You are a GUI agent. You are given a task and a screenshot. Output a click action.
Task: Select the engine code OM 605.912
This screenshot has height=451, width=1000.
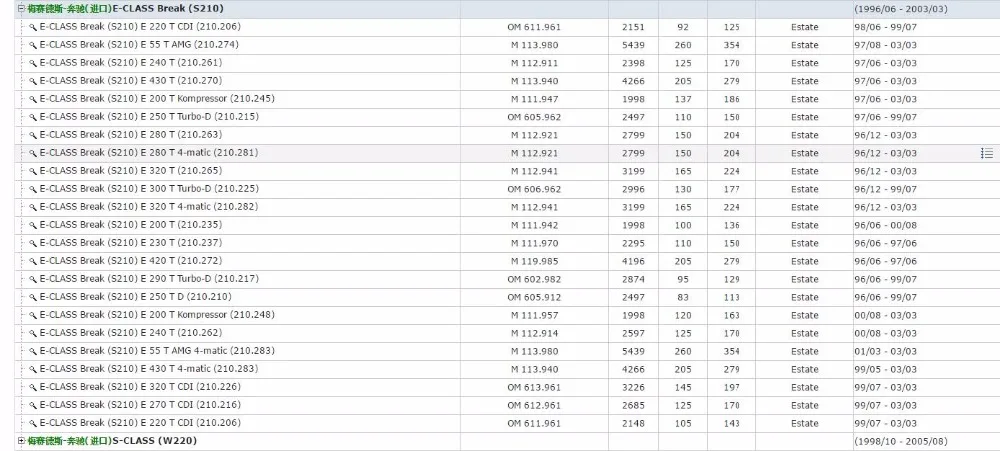click(x=534, y=297)
